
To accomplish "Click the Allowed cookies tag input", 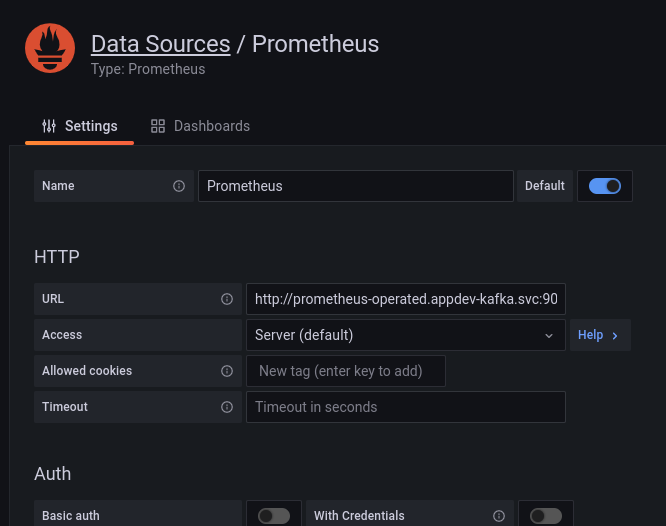I will tap(346, 371).
